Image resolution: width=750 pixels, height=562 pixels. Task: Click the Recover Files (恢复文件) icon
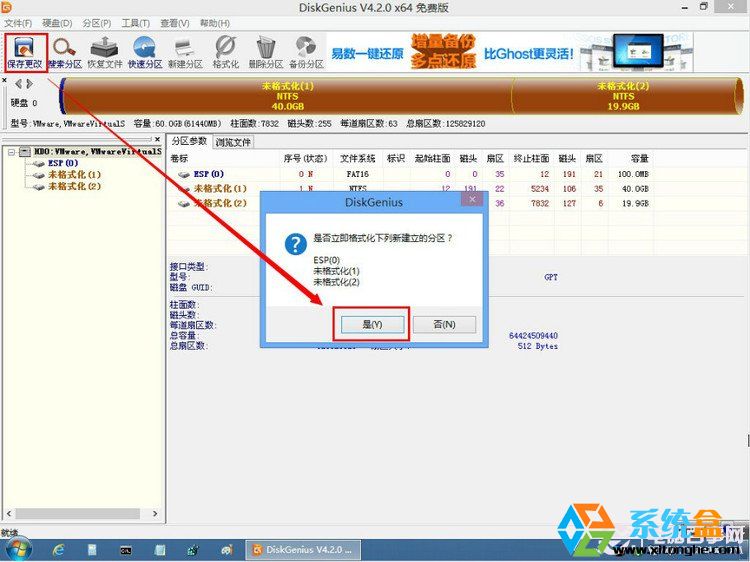pyautogui.click(x=105, y=52)
